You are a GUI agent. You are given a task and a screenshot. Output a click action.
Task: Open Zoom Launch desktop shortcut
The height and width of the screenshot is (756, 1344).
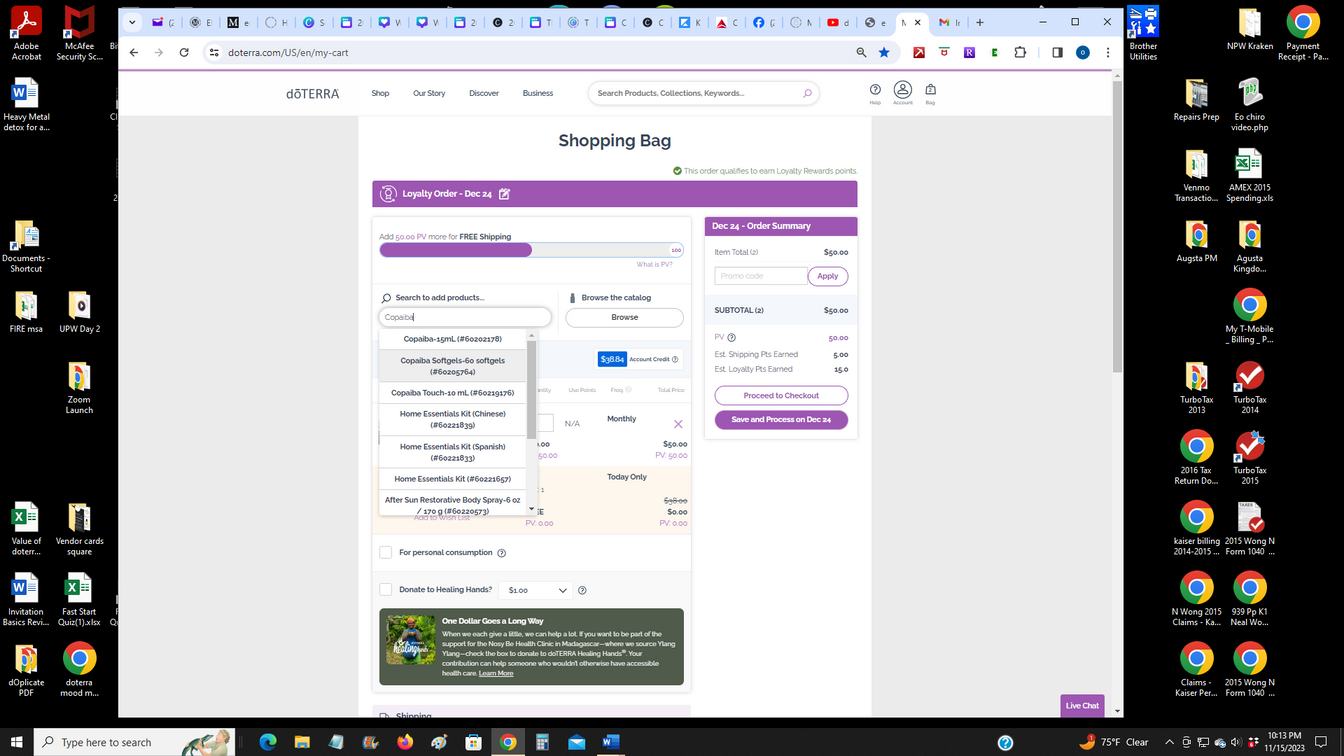(x=79, y=389)
